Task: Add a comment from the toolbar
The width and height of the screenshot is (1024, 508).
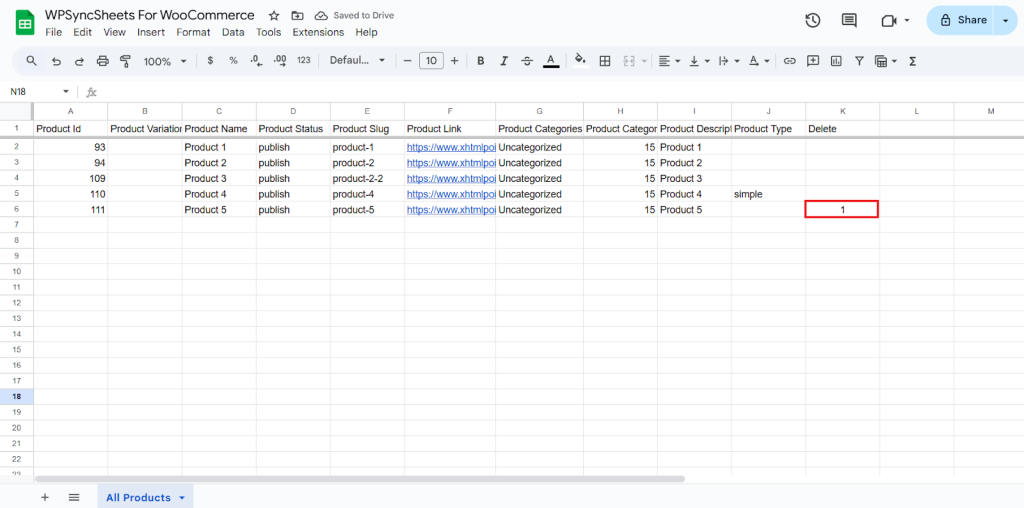Action: click(x=813, y=61)
